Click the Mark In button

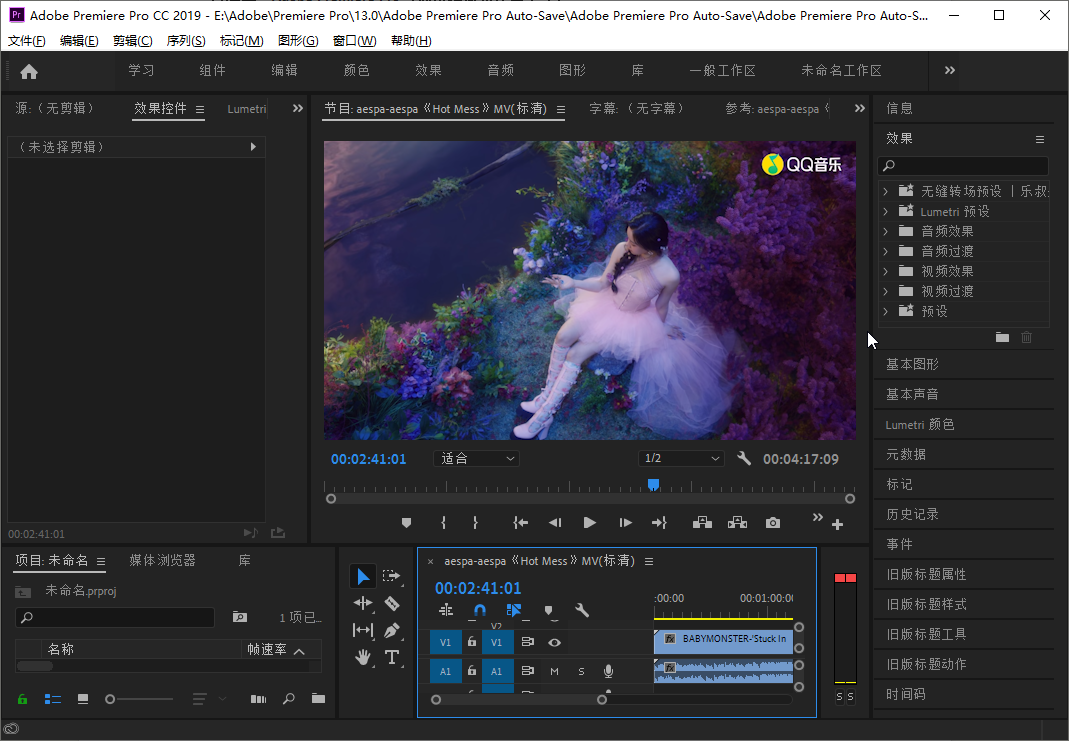444,523
